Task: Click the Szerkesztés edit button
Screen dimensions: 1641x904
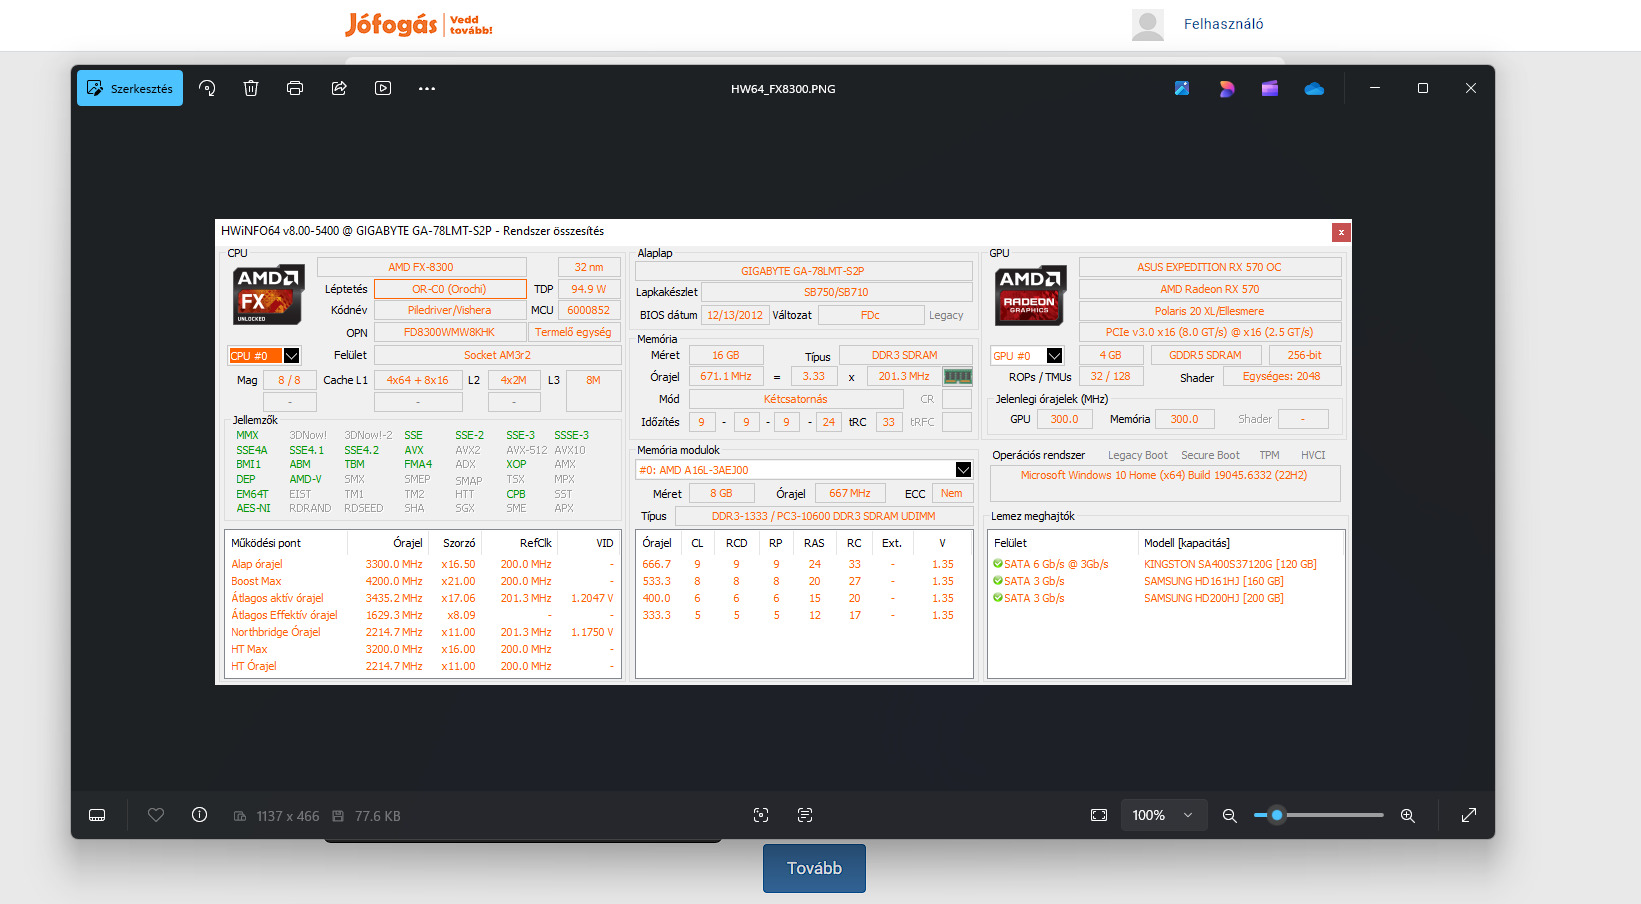Action: [130, 88]
